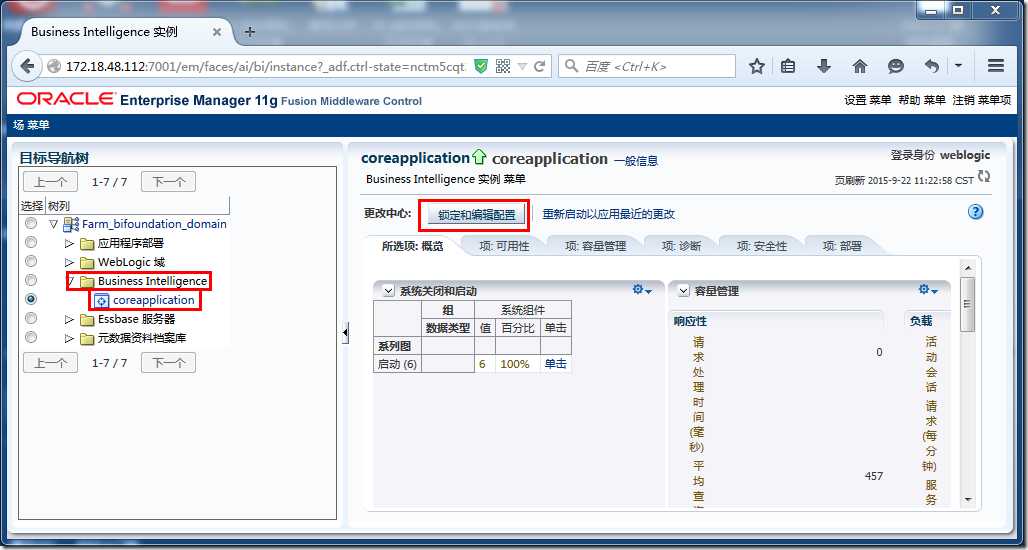This screenshot has height=550, width=1028.
Task: Open the 一般信息 link
Action: [x=636, y=161]
